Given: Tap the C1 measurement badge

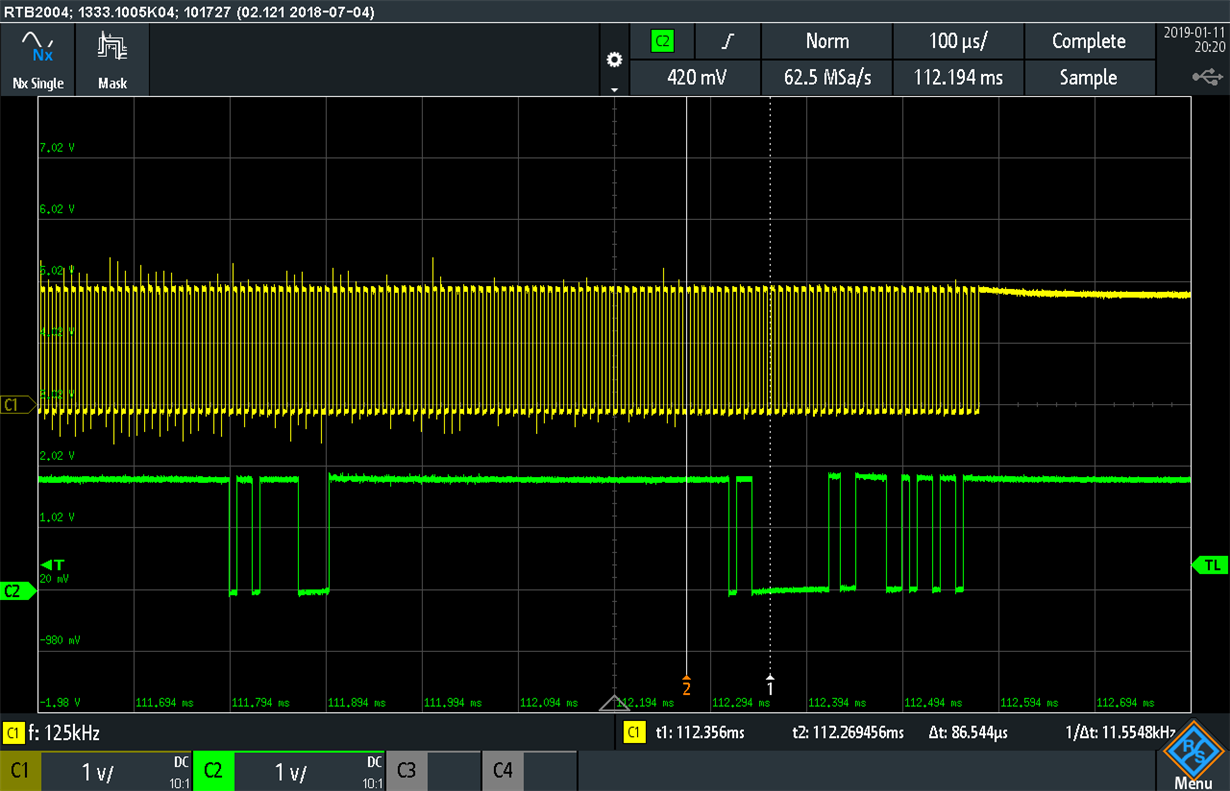Looking at the screenshot, I should [x=14, y=733].
